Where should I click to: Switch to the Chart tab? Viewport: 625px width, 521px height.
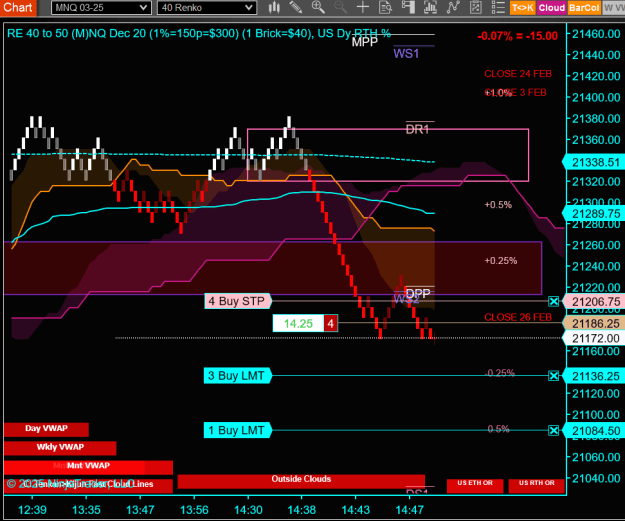click(x=18, y=8)
